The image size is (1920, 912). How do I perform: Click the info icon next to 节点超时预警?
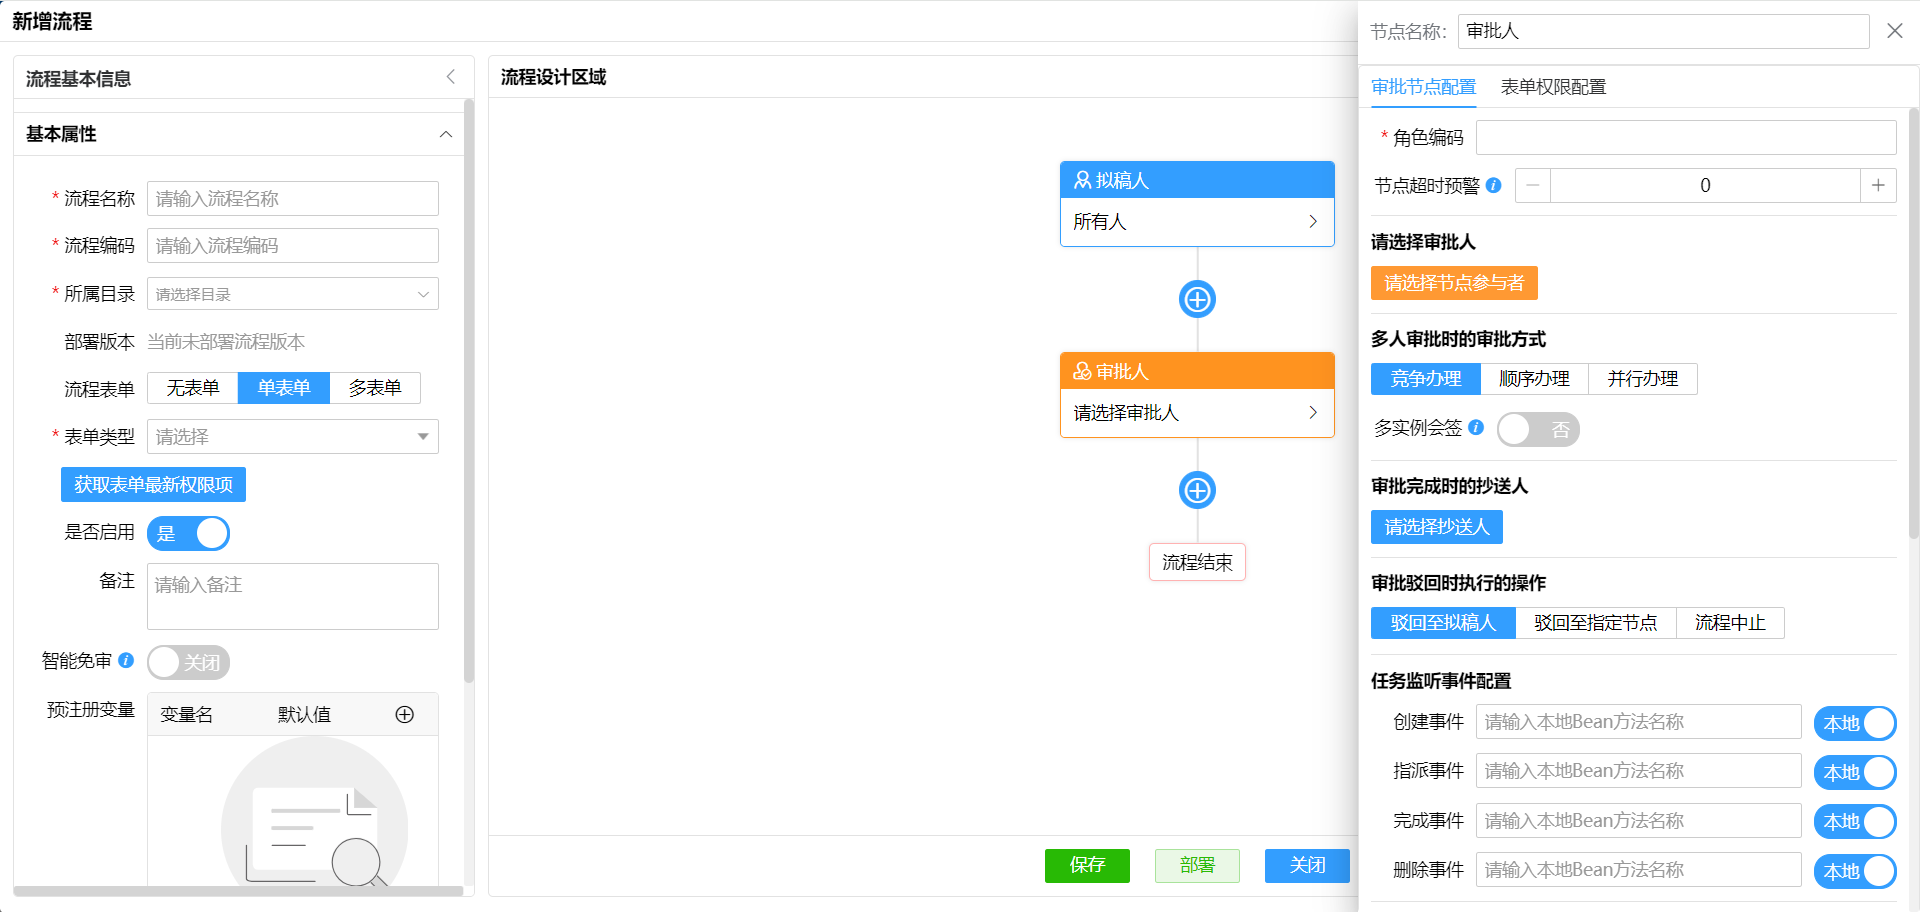pos(1494,185)
